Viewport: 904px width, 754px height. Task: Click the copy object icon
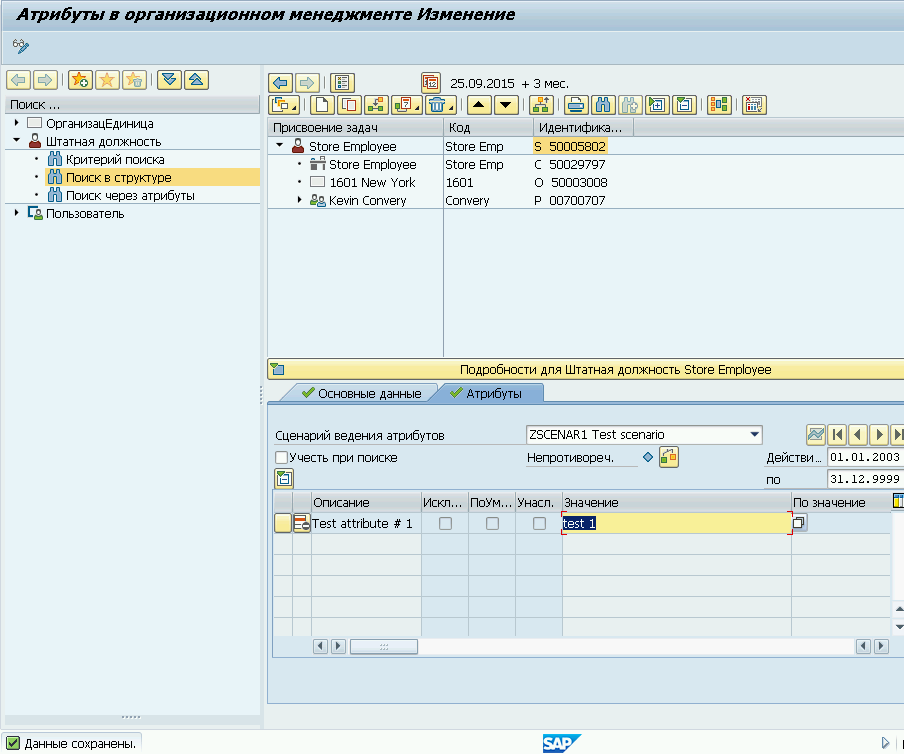click(349, 105)
